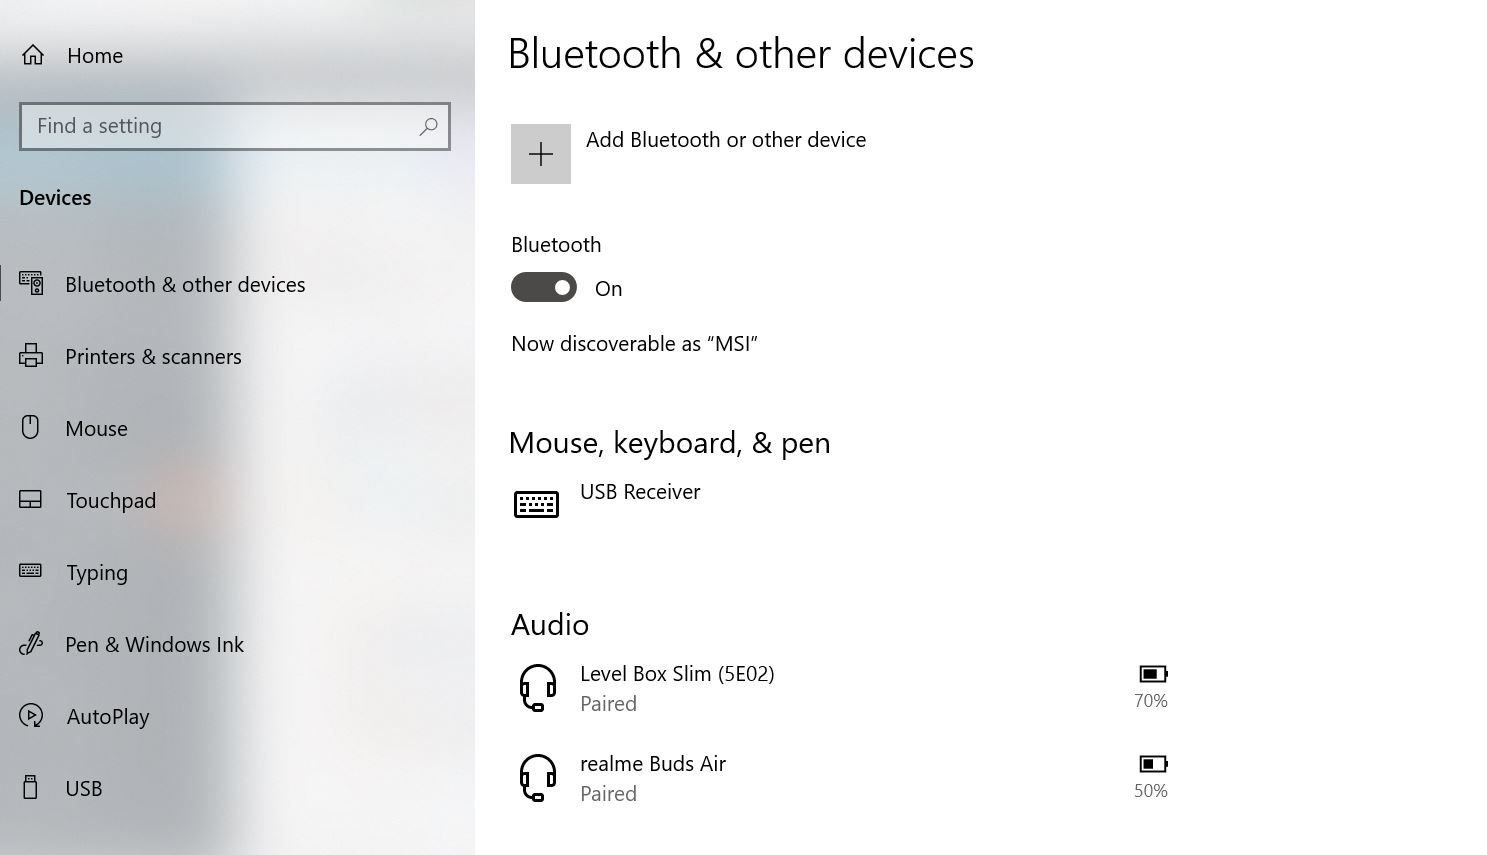
Task: Click the search magnifier icon
Action: click(x=428, y=126)
